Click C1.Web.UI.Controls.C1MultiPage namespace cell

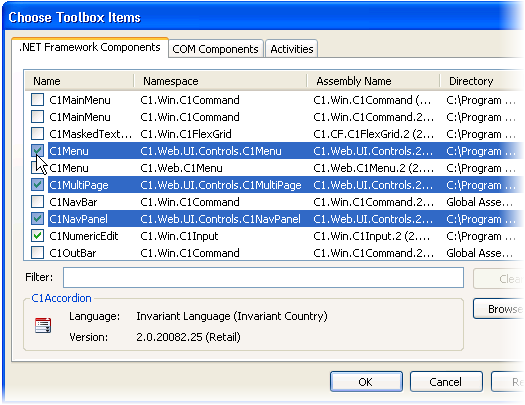(221, 185)
